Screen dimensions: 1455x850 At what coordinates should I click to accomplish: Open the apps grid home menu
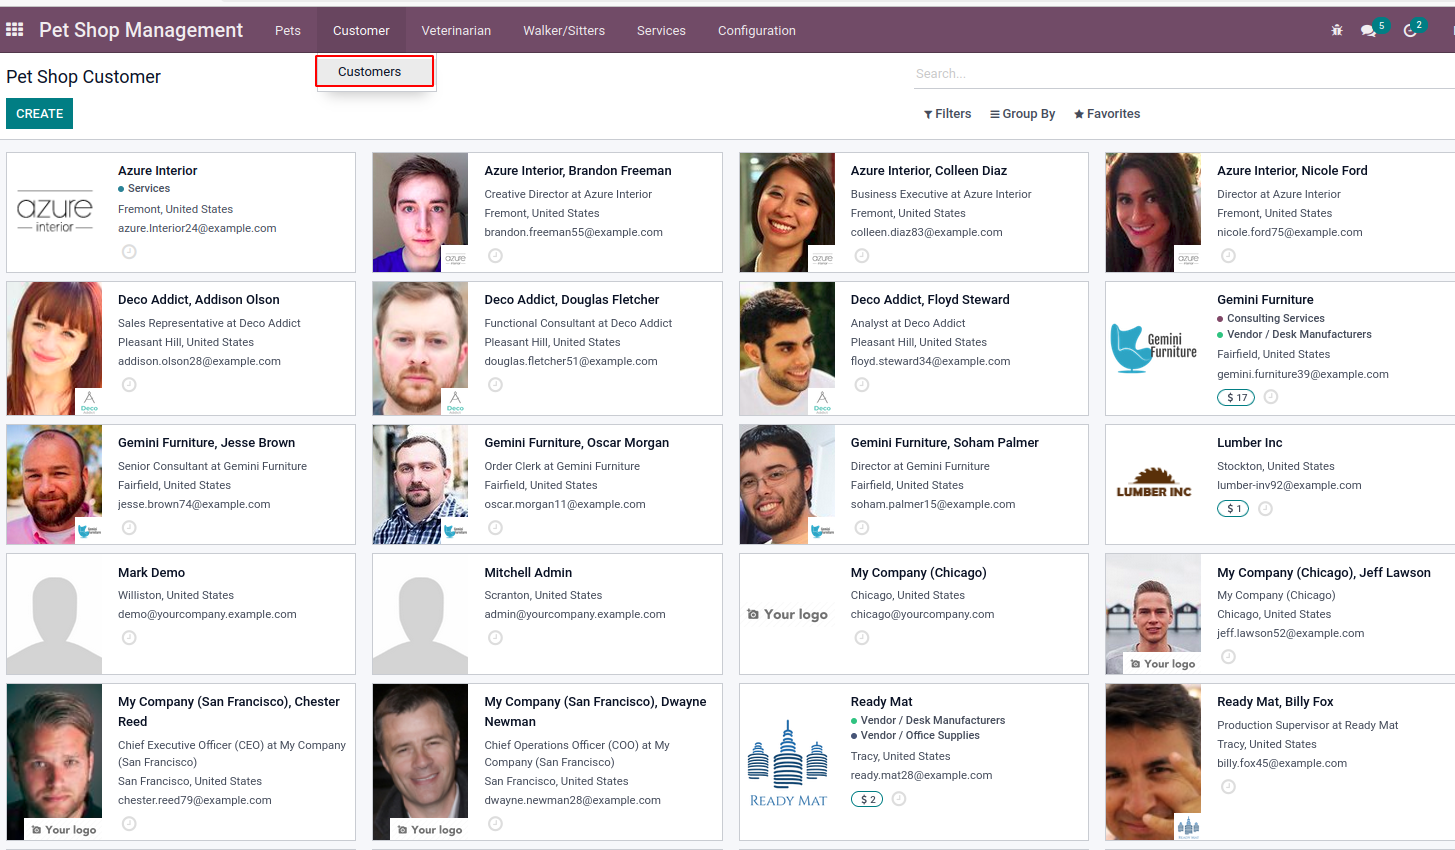pyautogui.click(x=15, y=30)
